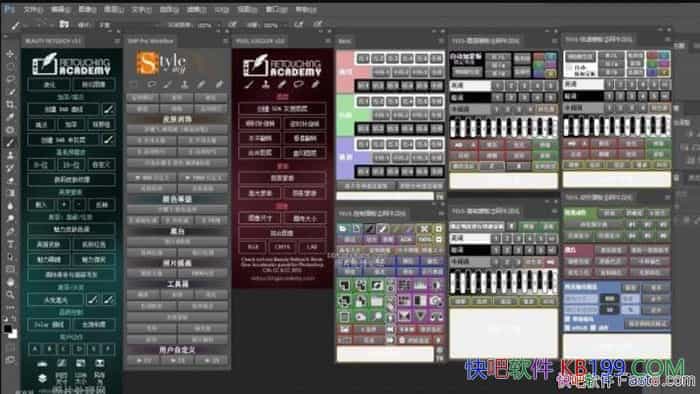
Task: Tick the lower-left checkbox in blue TK section
Action: point(568,328)
